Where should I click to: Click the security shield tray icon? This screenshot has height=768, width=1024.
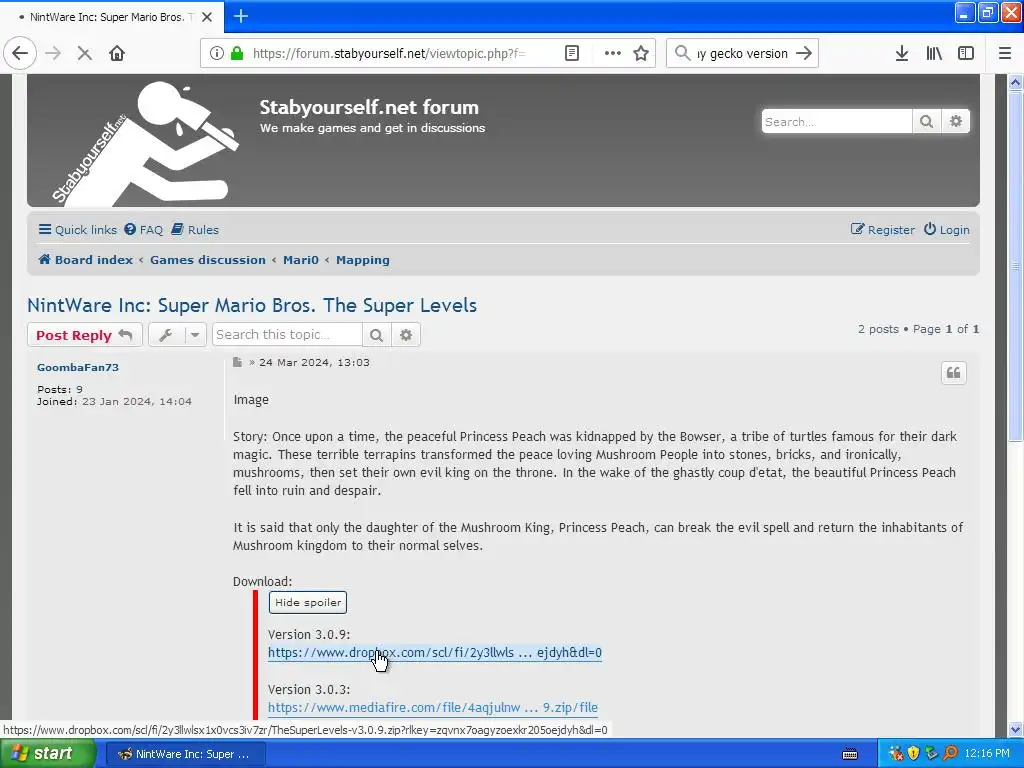click(x=913, y=754)
